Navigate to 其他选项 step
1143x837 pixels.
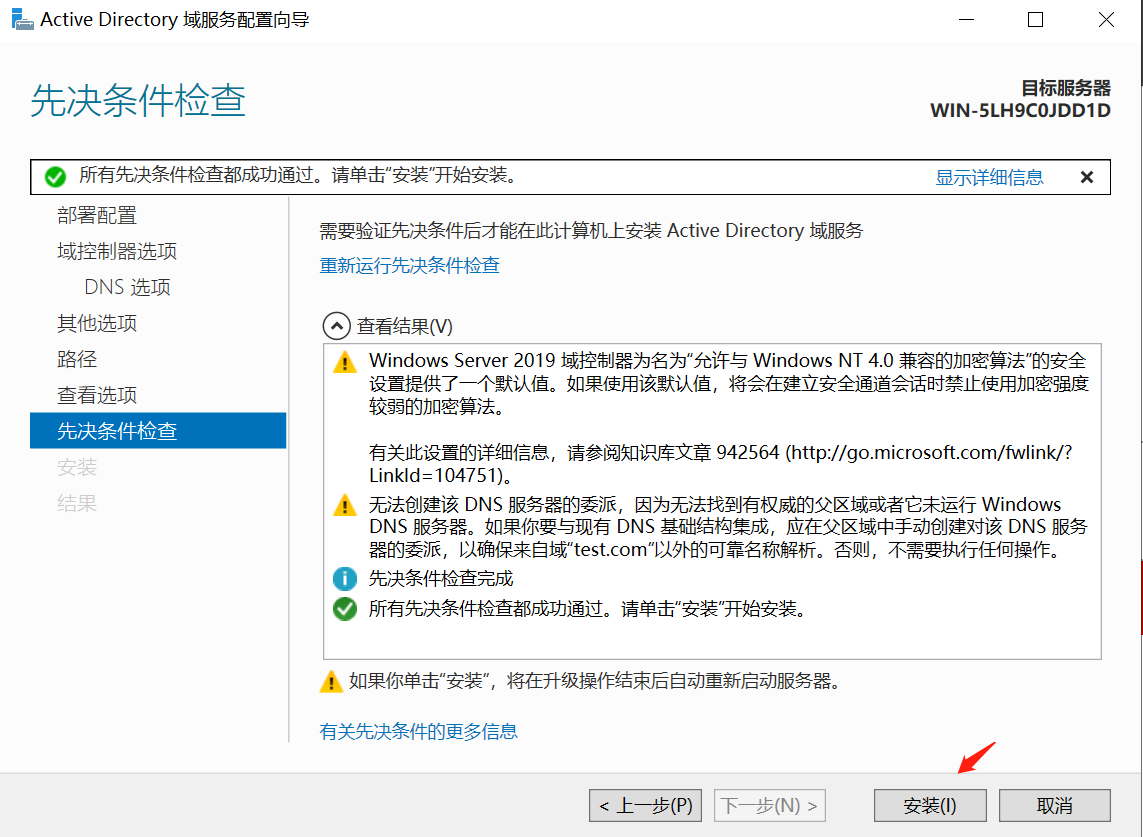point(97,323)
